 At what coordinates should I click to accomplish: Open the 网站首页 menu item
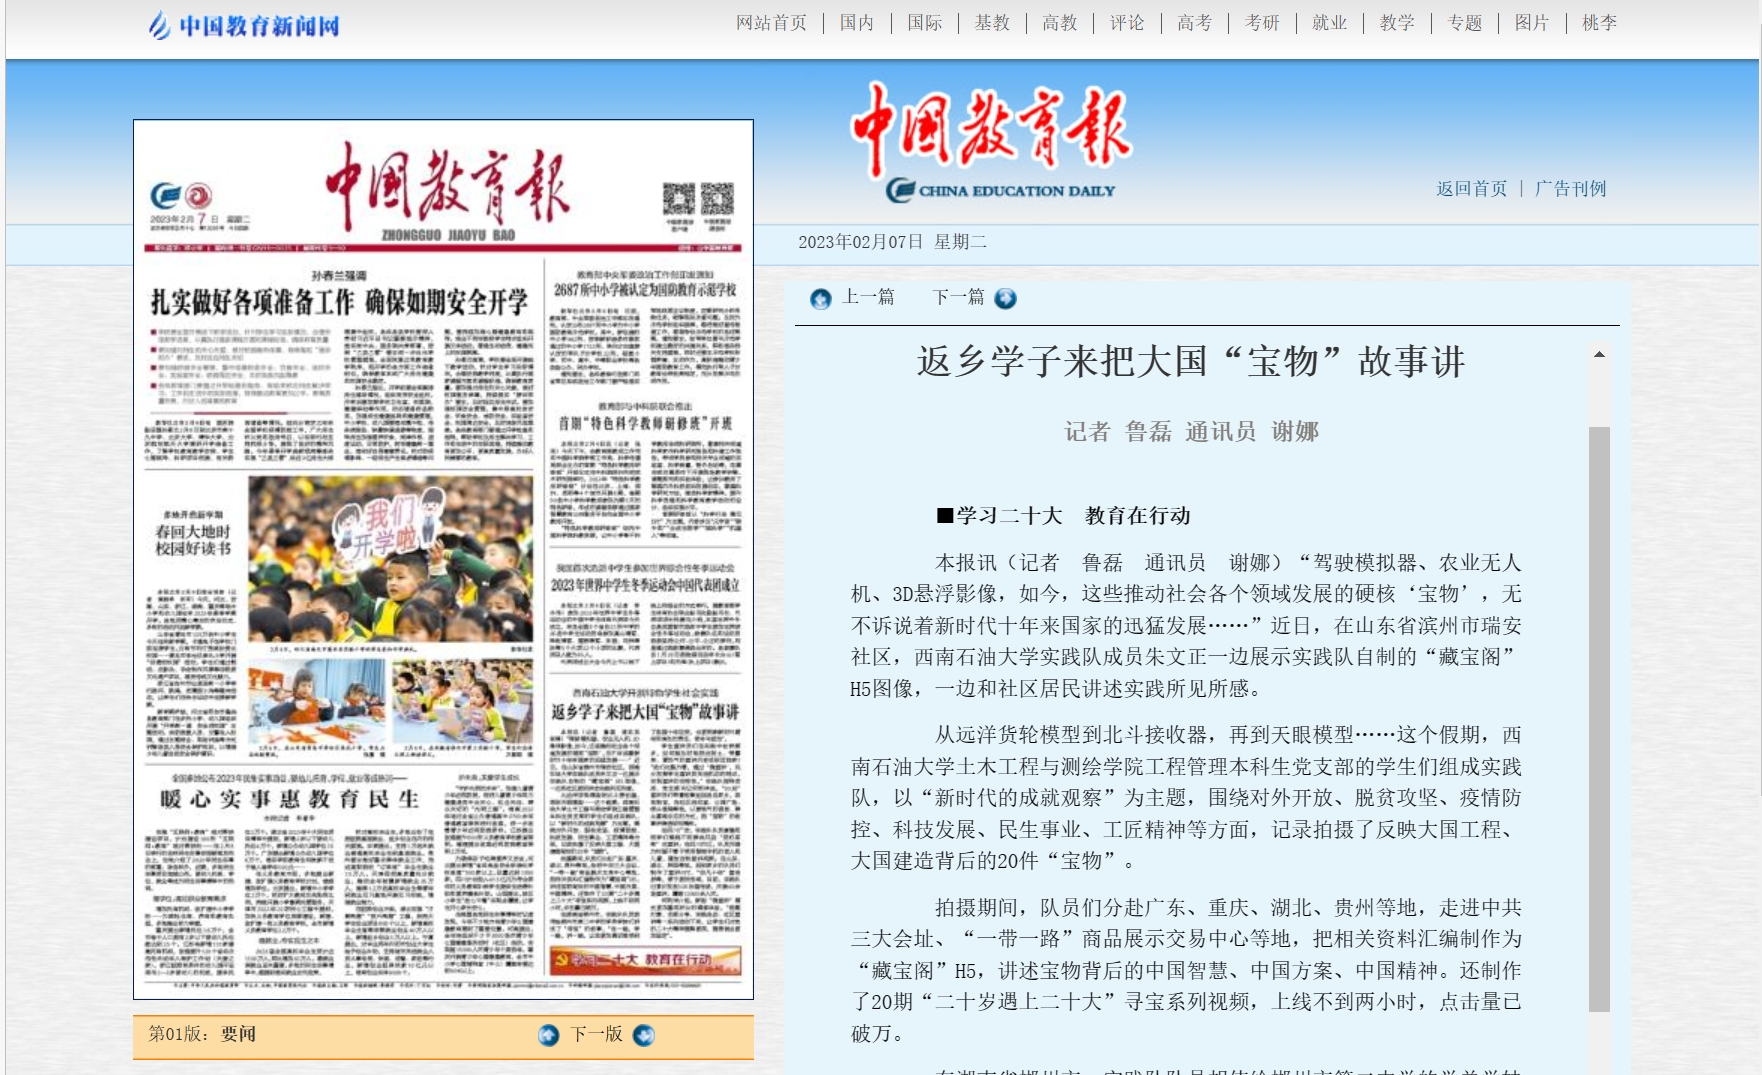(x=771, y=23)
